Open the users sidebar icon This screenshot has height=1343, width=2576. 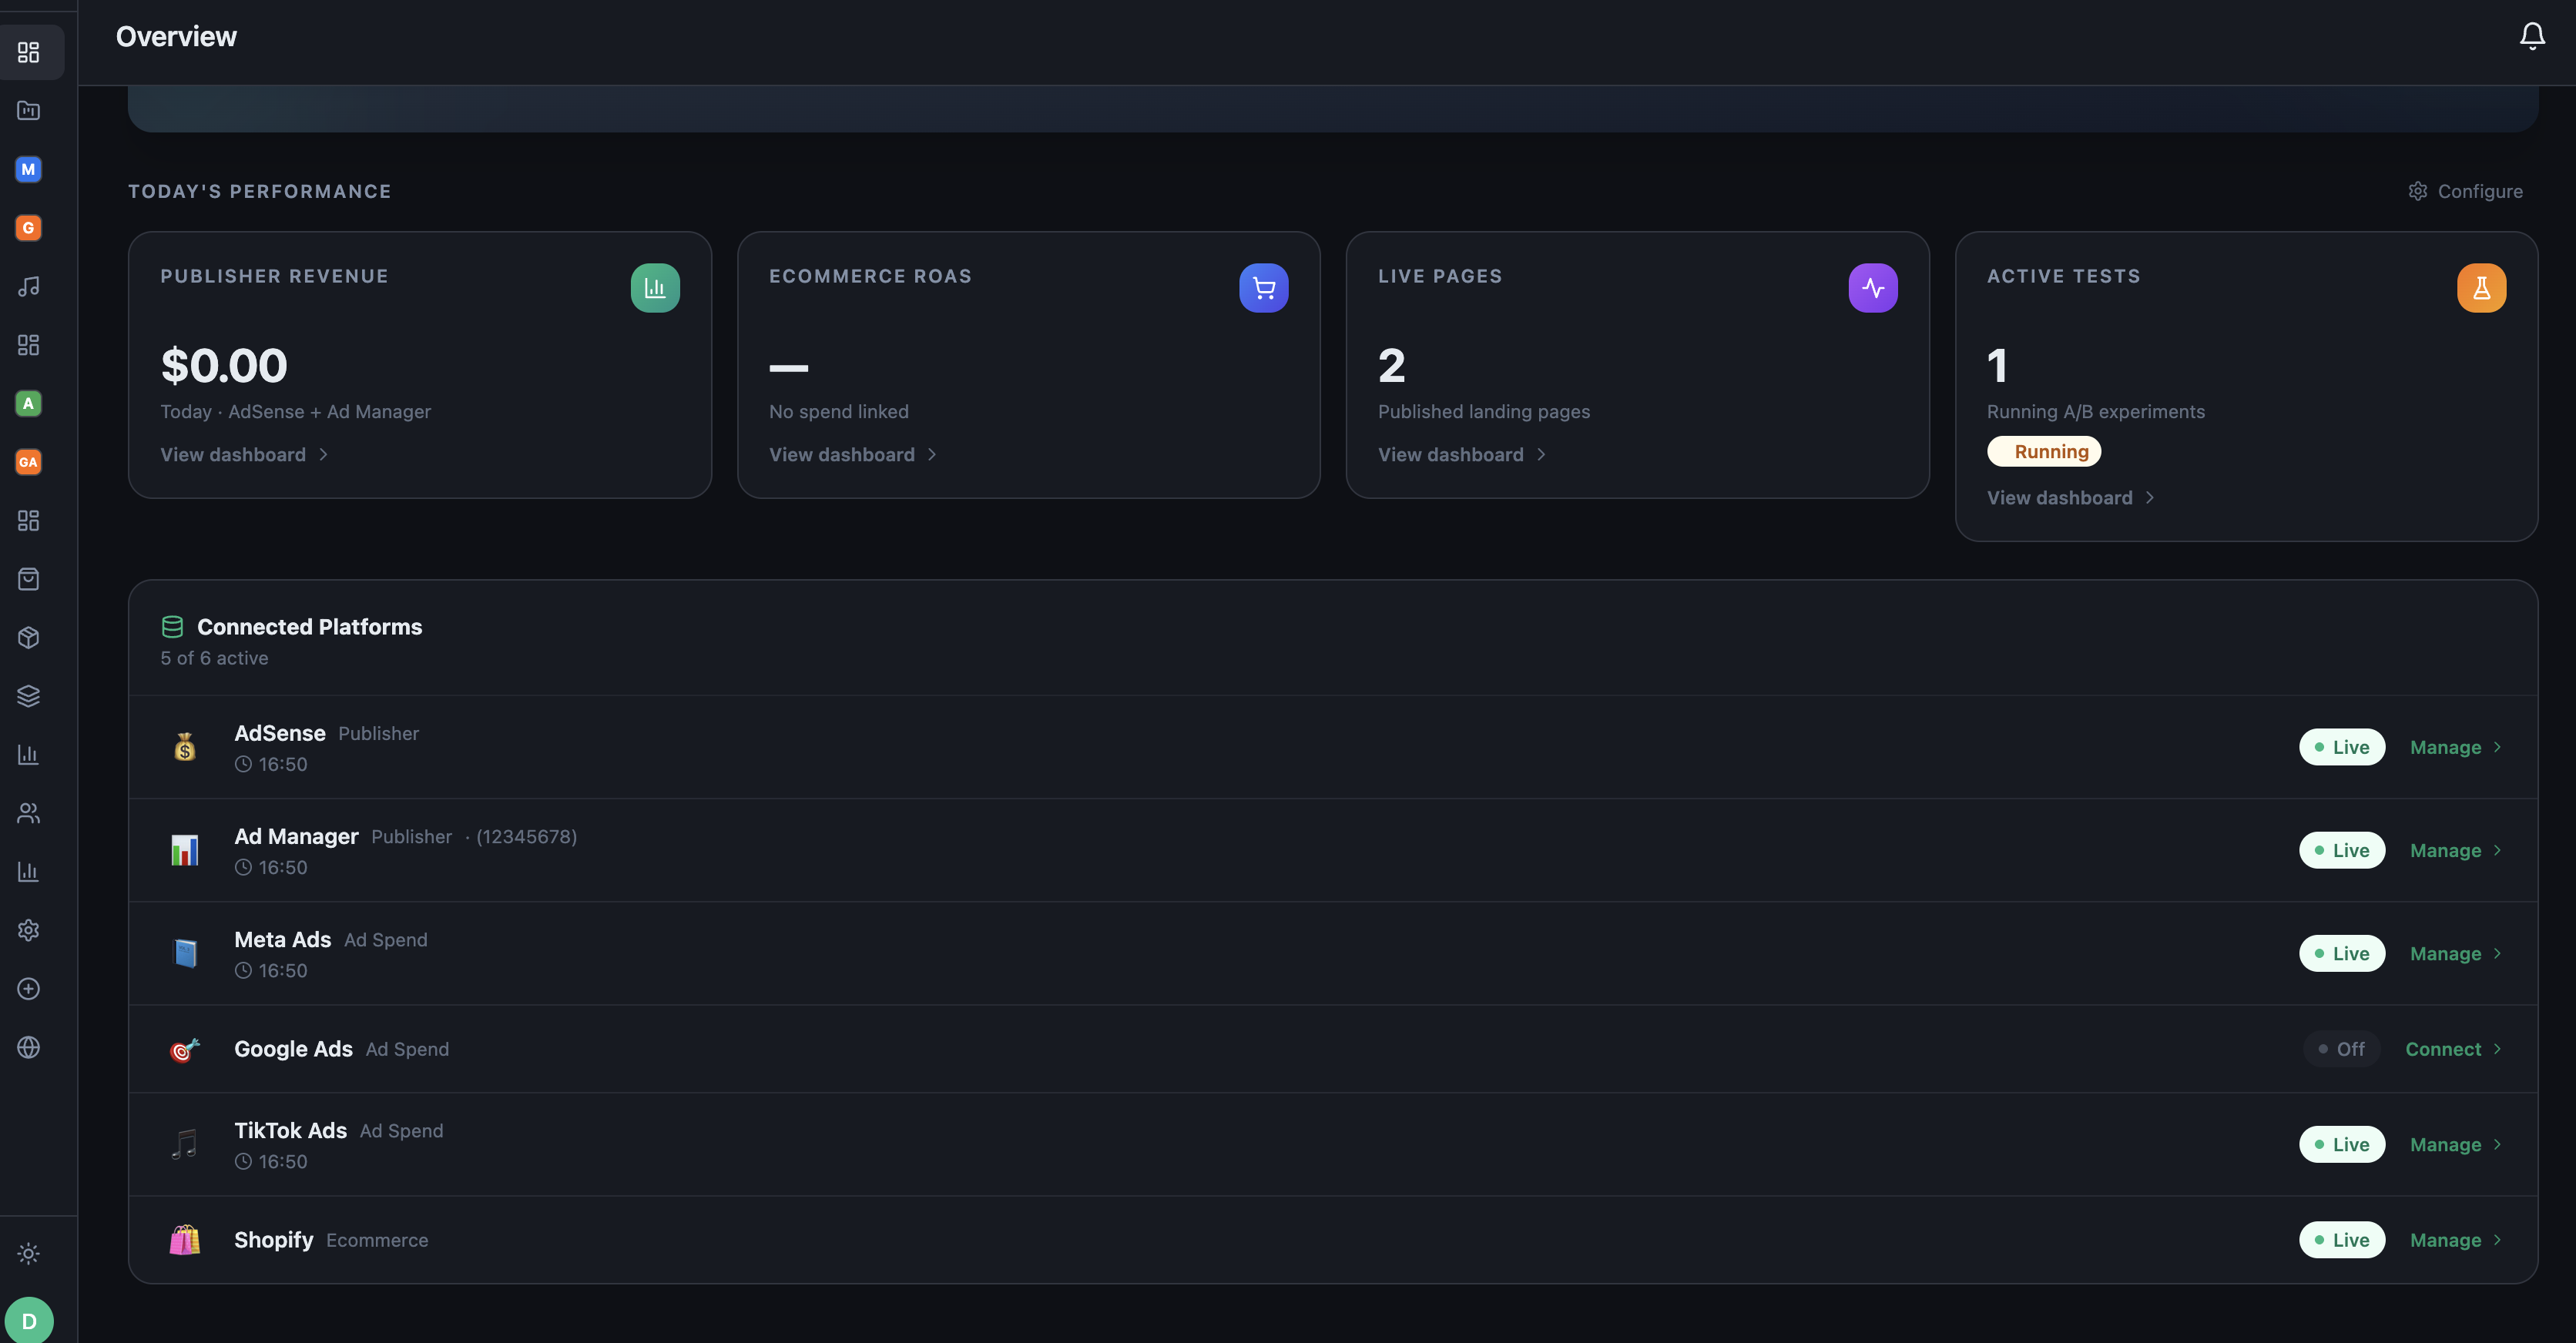coord(29,813)
